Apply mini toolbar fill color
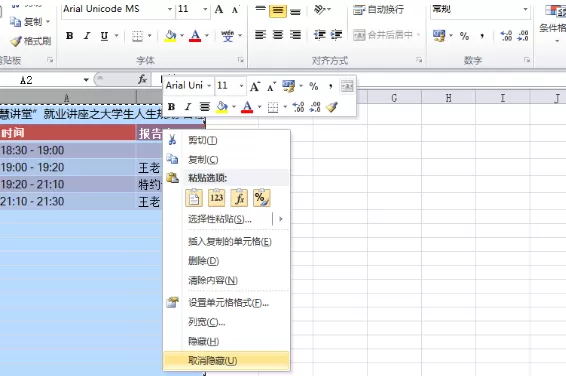Screen dimensions: 566x376 pos(222,107)
